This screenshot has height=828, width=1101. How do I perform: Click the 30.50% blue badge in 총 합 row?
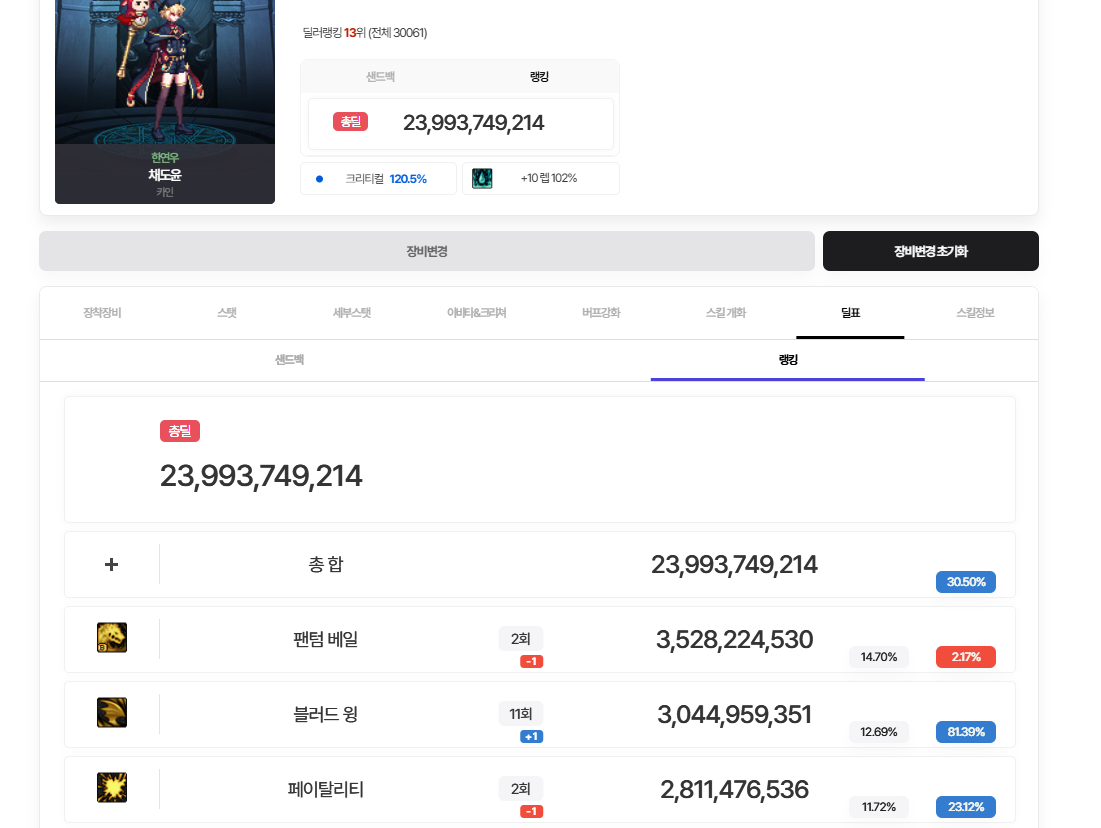click(965, 581)
